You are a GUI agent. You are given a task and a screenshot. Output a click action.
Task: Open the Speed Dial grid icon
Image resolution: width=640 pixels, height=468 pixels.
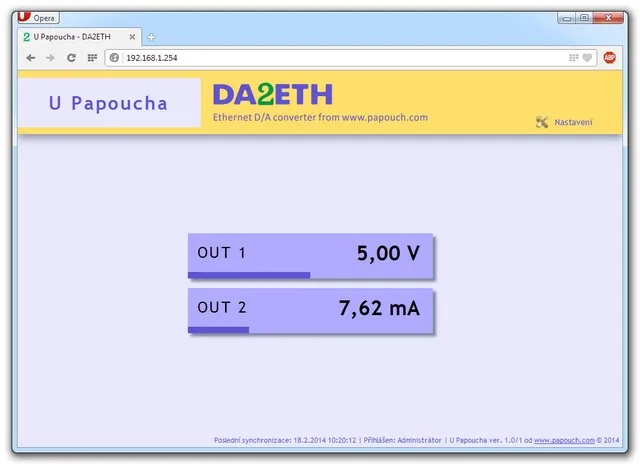click(x=92, y=58)
